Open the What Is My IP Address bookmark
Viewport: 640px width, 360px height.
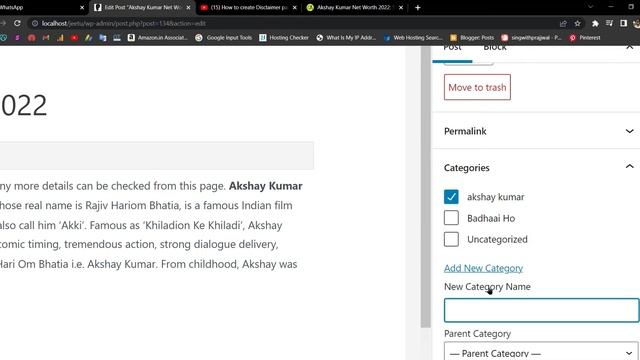(346, 38)
